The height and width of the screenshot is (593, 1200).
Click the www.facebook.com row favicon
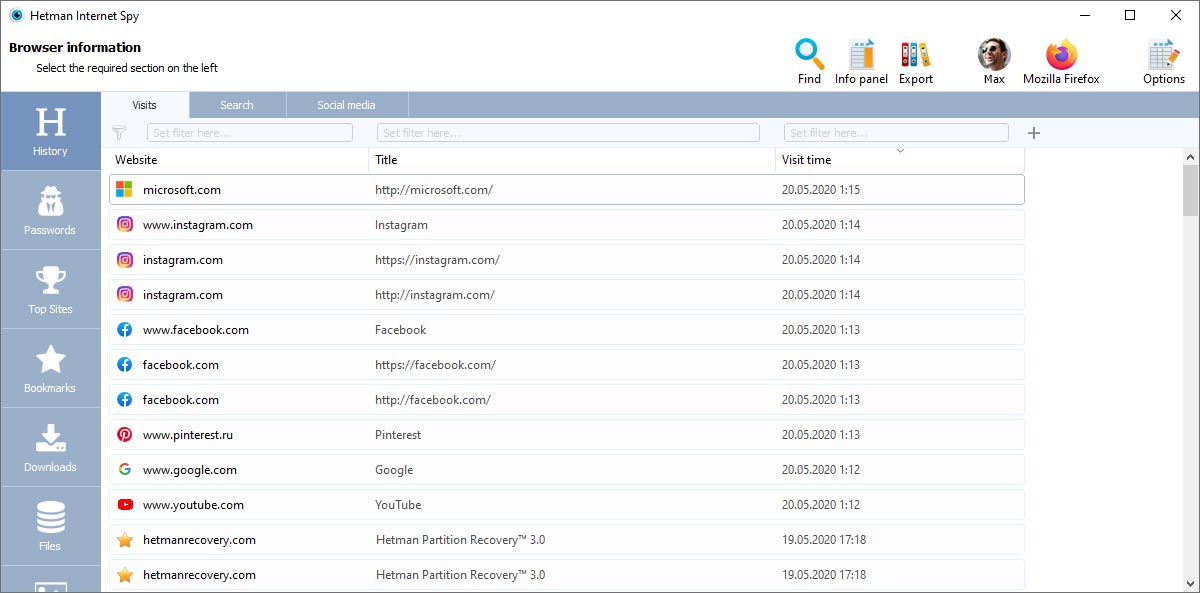(x=124, y=330)
